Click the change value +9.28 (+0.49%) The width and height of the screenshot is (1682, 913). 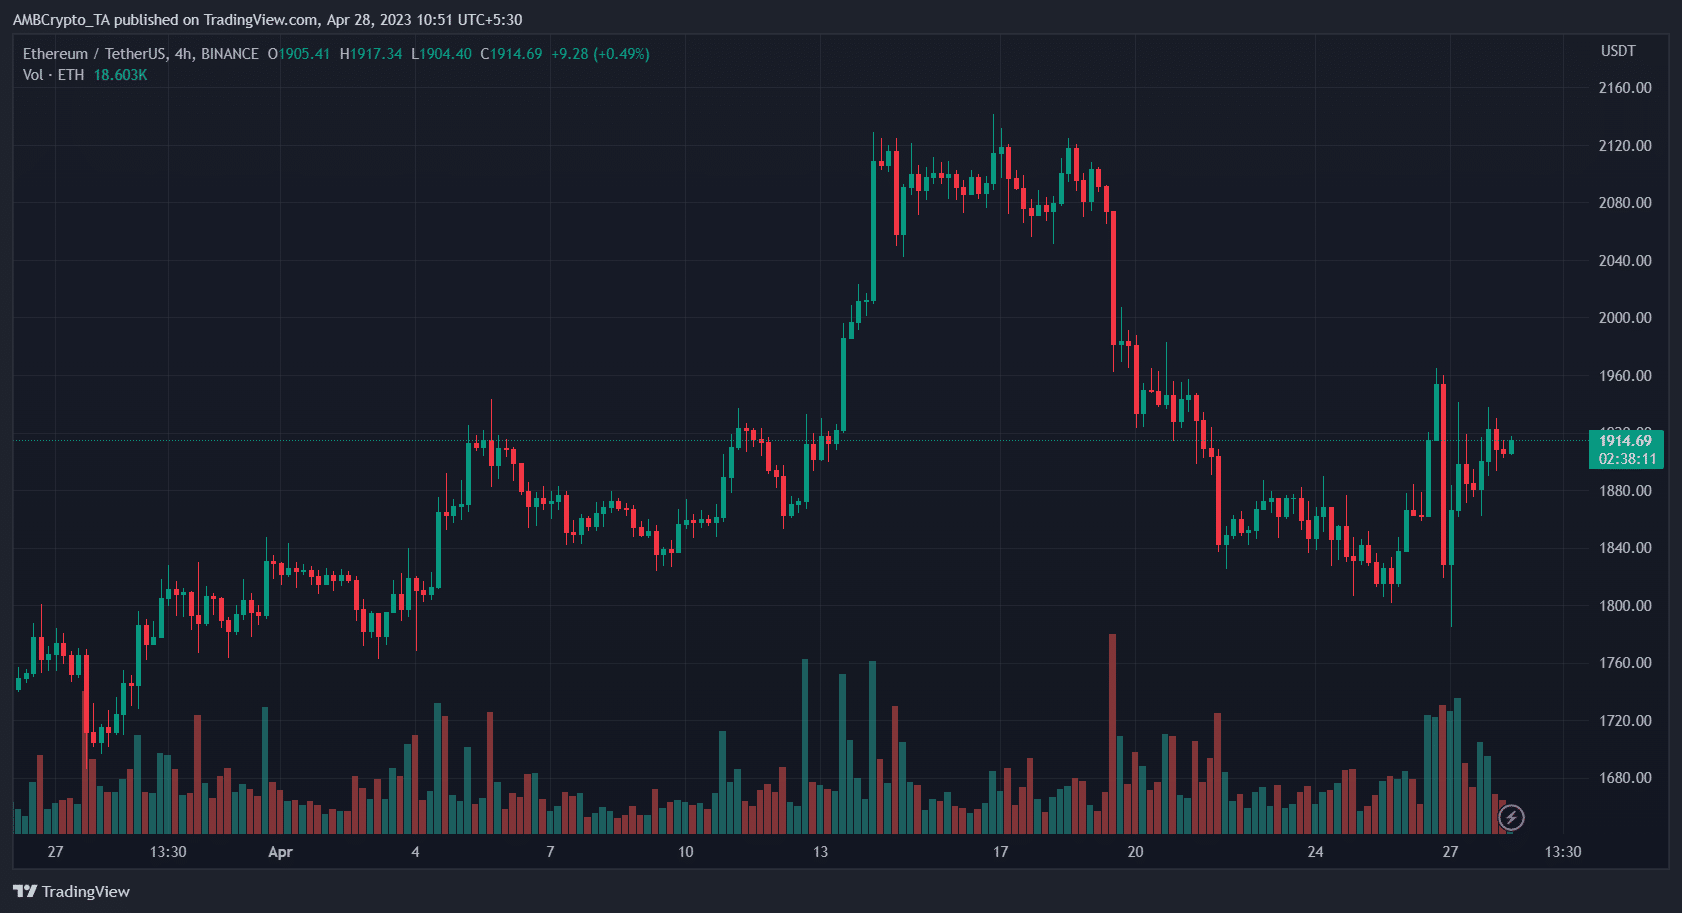pos(600,54)
